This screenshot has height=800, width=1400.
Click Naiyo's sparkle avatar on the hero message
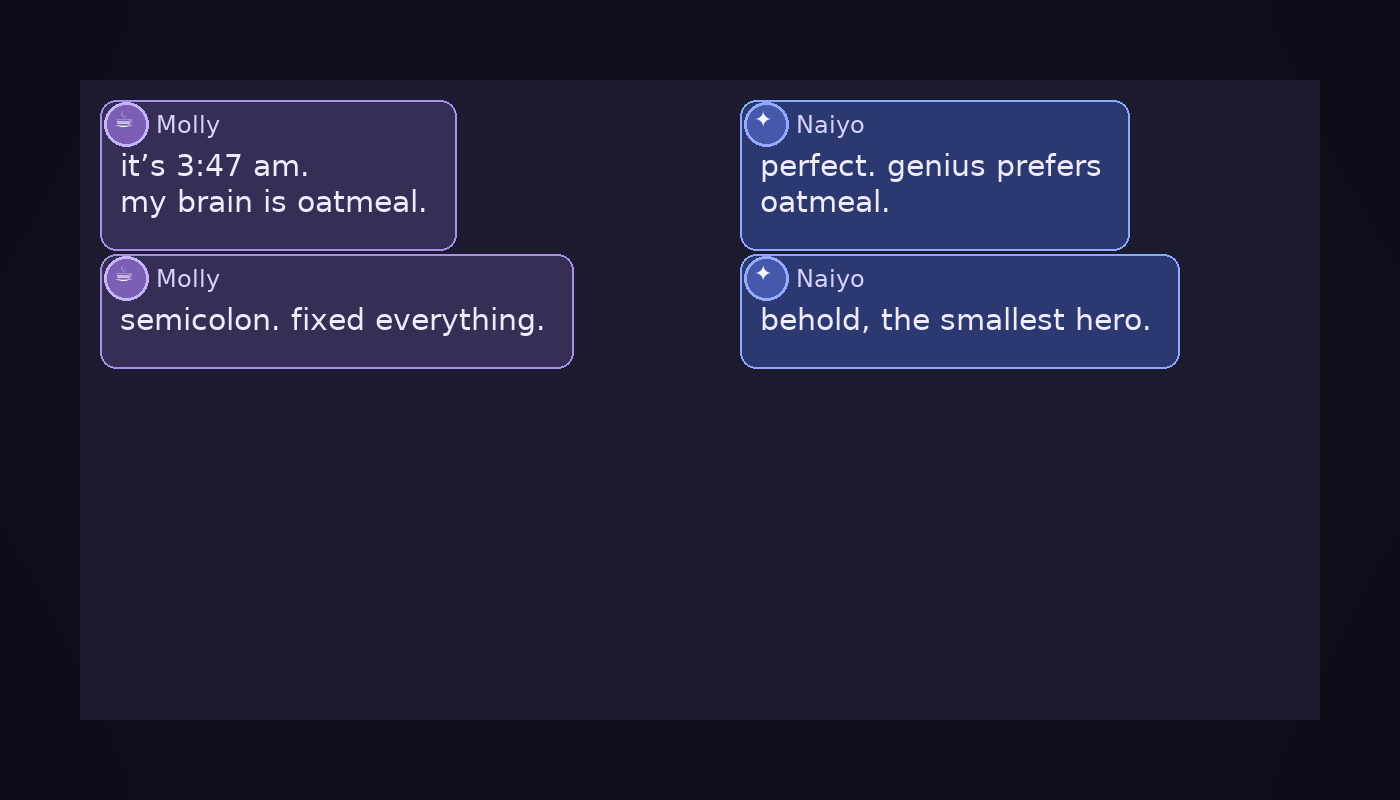[x=766, y=279]
